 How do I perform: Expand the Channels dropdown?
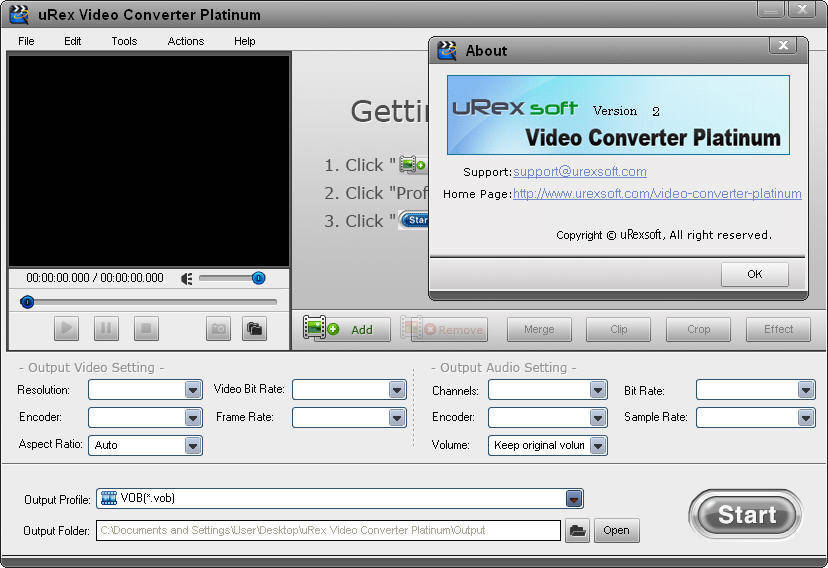coord(598,390)
